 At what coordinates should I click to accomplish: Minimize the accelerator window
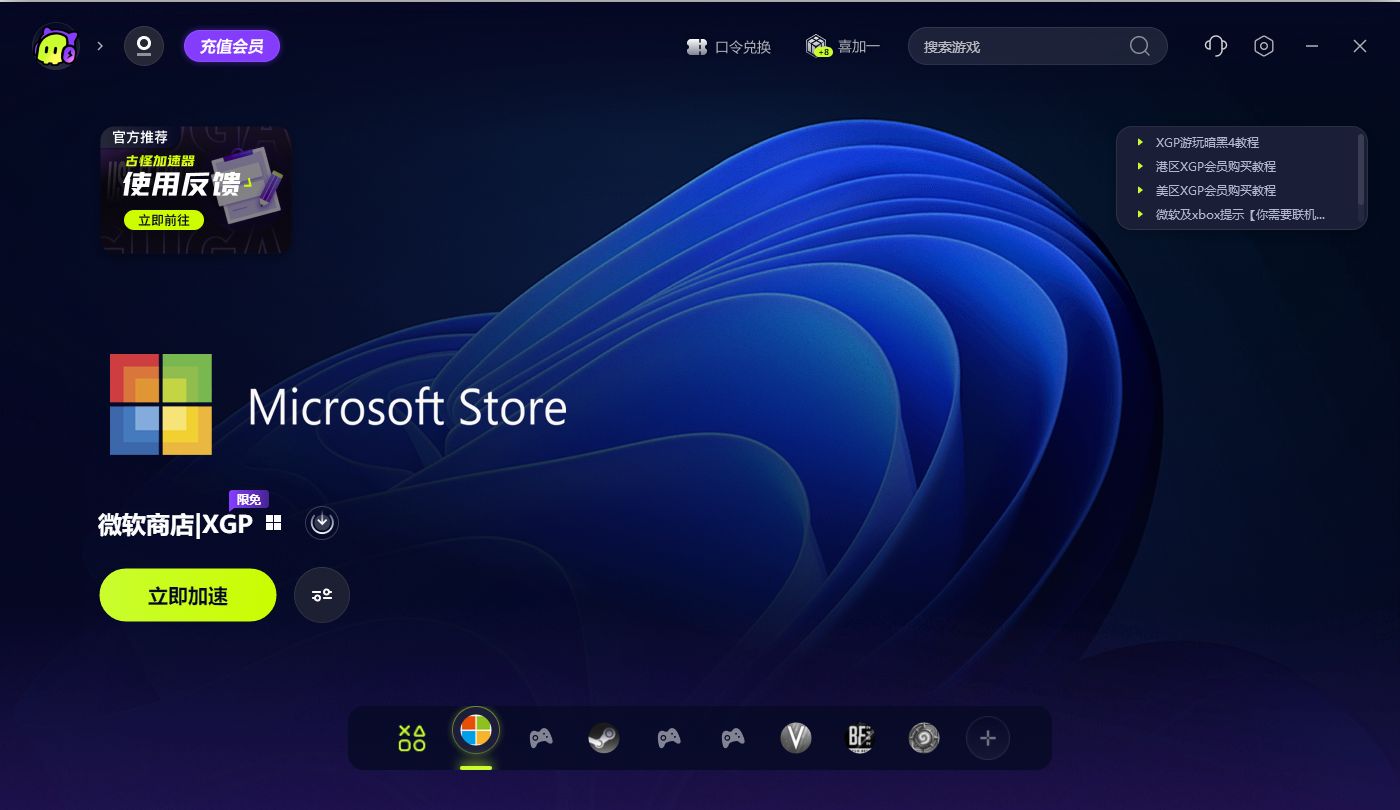pyautogui.click(x=1312, y=46)
